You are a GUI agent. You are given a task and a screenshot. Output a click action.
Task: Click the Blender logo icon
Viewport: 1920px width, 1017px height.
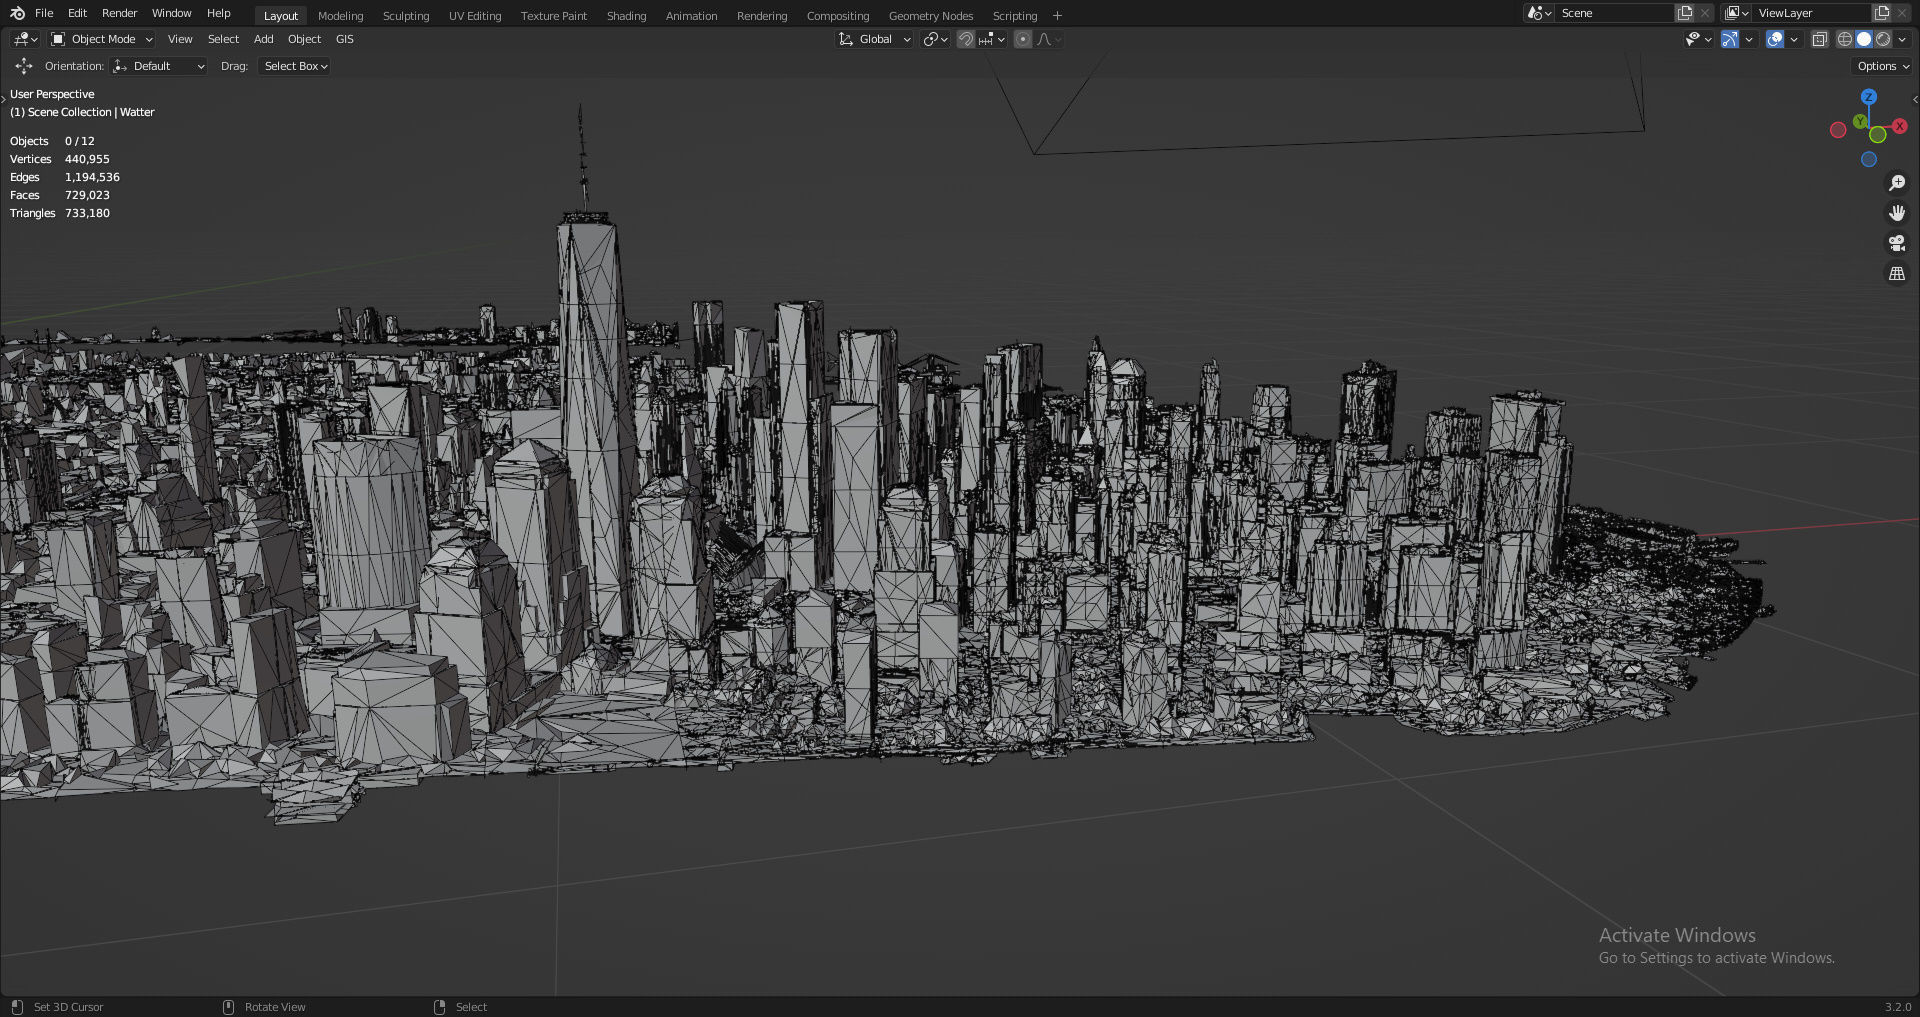click(17, 13)
